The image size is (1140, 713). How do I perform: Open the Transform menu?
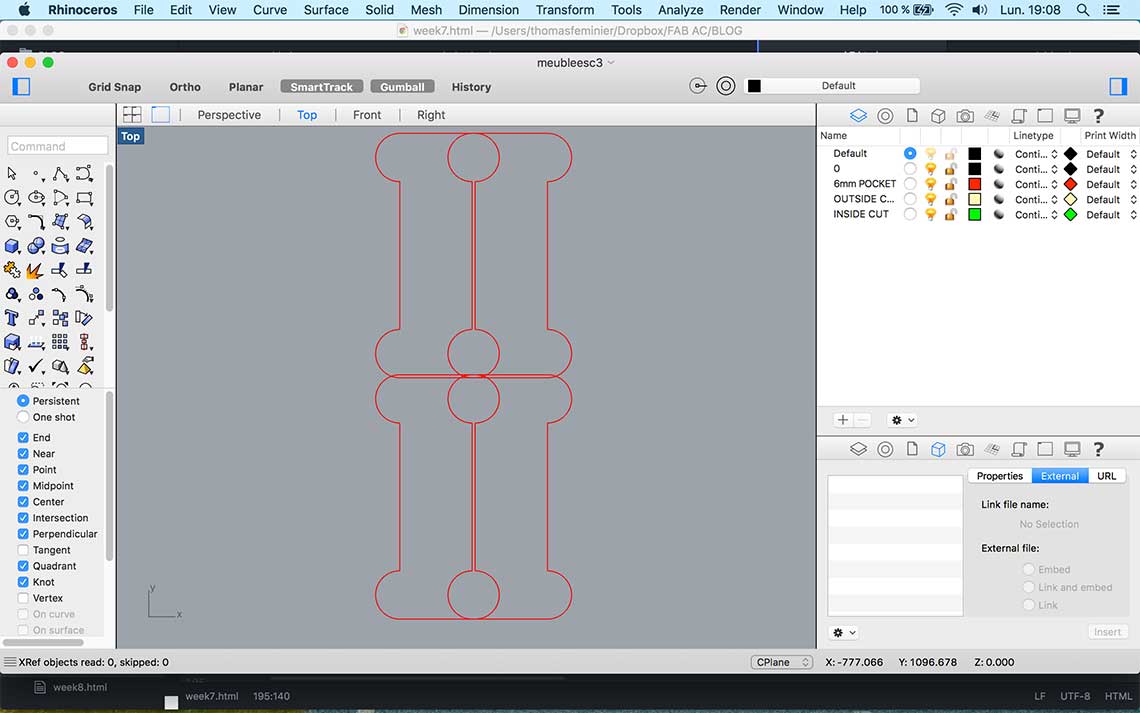[564, 10]
